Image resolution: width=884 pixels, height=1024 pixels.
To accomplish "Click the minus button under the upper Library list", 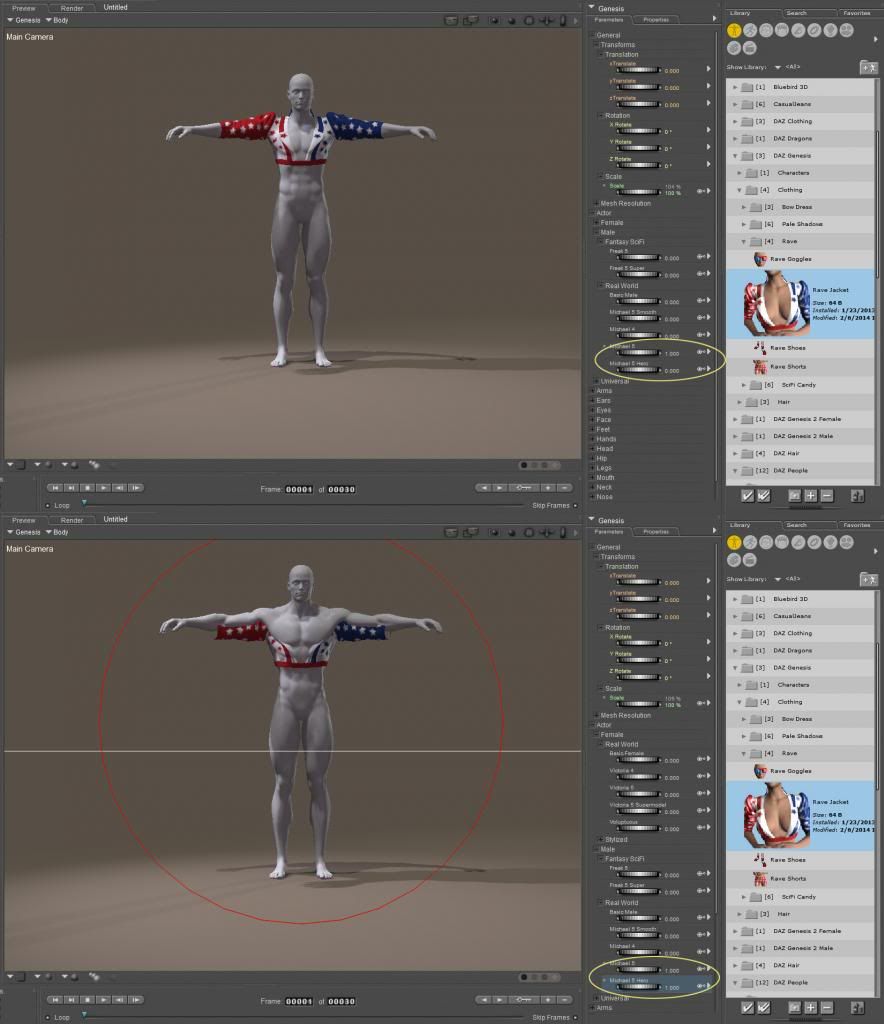I will [826, 495].
